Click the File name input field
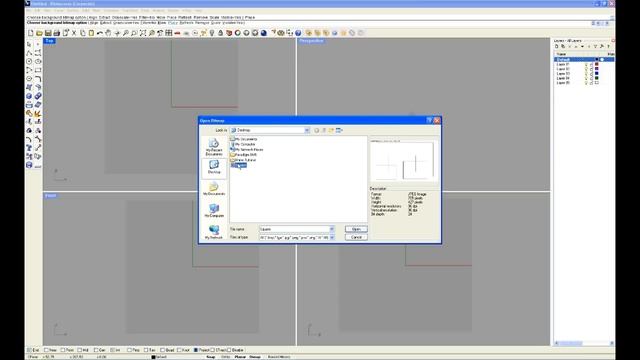 coord(294,229)
